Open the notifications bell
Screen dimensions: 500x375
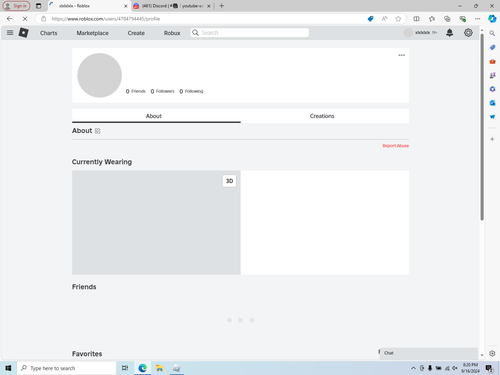pos(449,33)
